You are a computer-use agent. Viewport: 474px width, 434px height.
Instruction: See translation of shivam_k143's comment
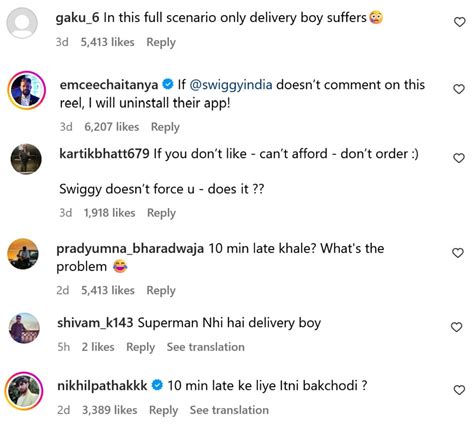pos(206,347)
